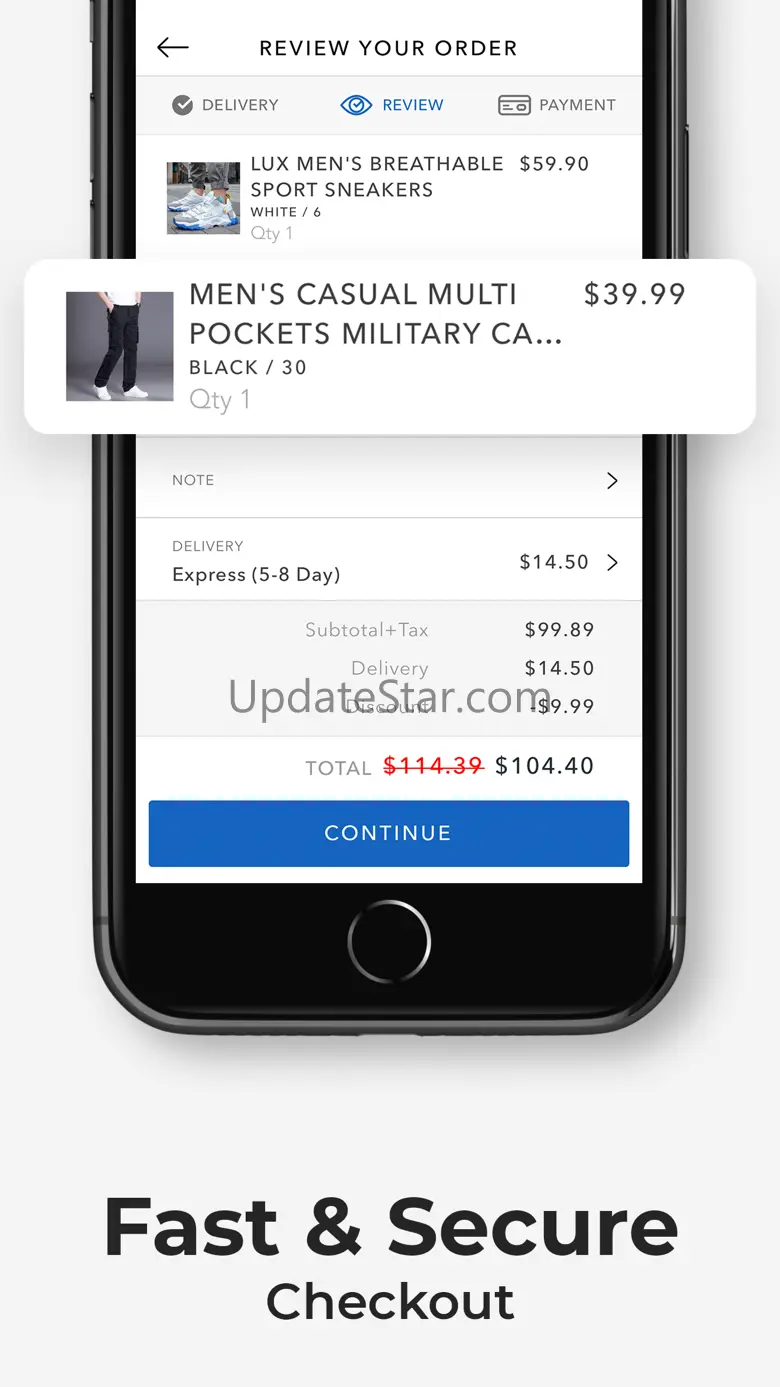The width and height of the screenshot is (780, 1387).
Task: Expand the Note row chevron
Action: pyautogui.click(x=613, y=480)
